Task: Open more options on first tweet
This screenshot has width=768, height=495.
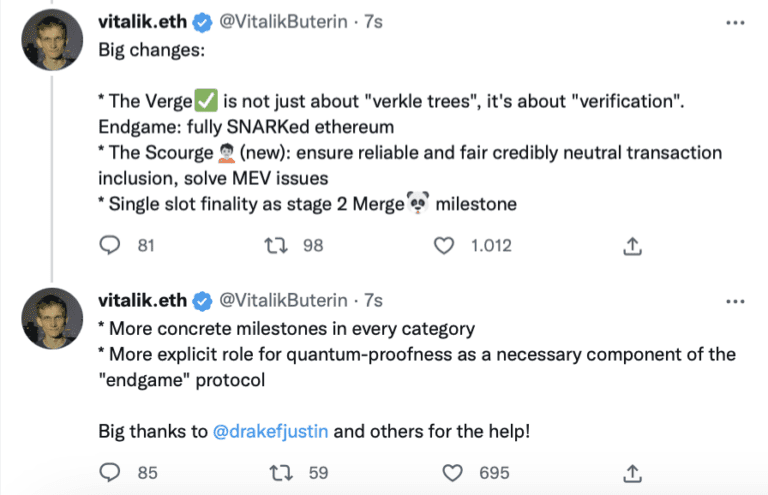Action: (x=735, y=21)
